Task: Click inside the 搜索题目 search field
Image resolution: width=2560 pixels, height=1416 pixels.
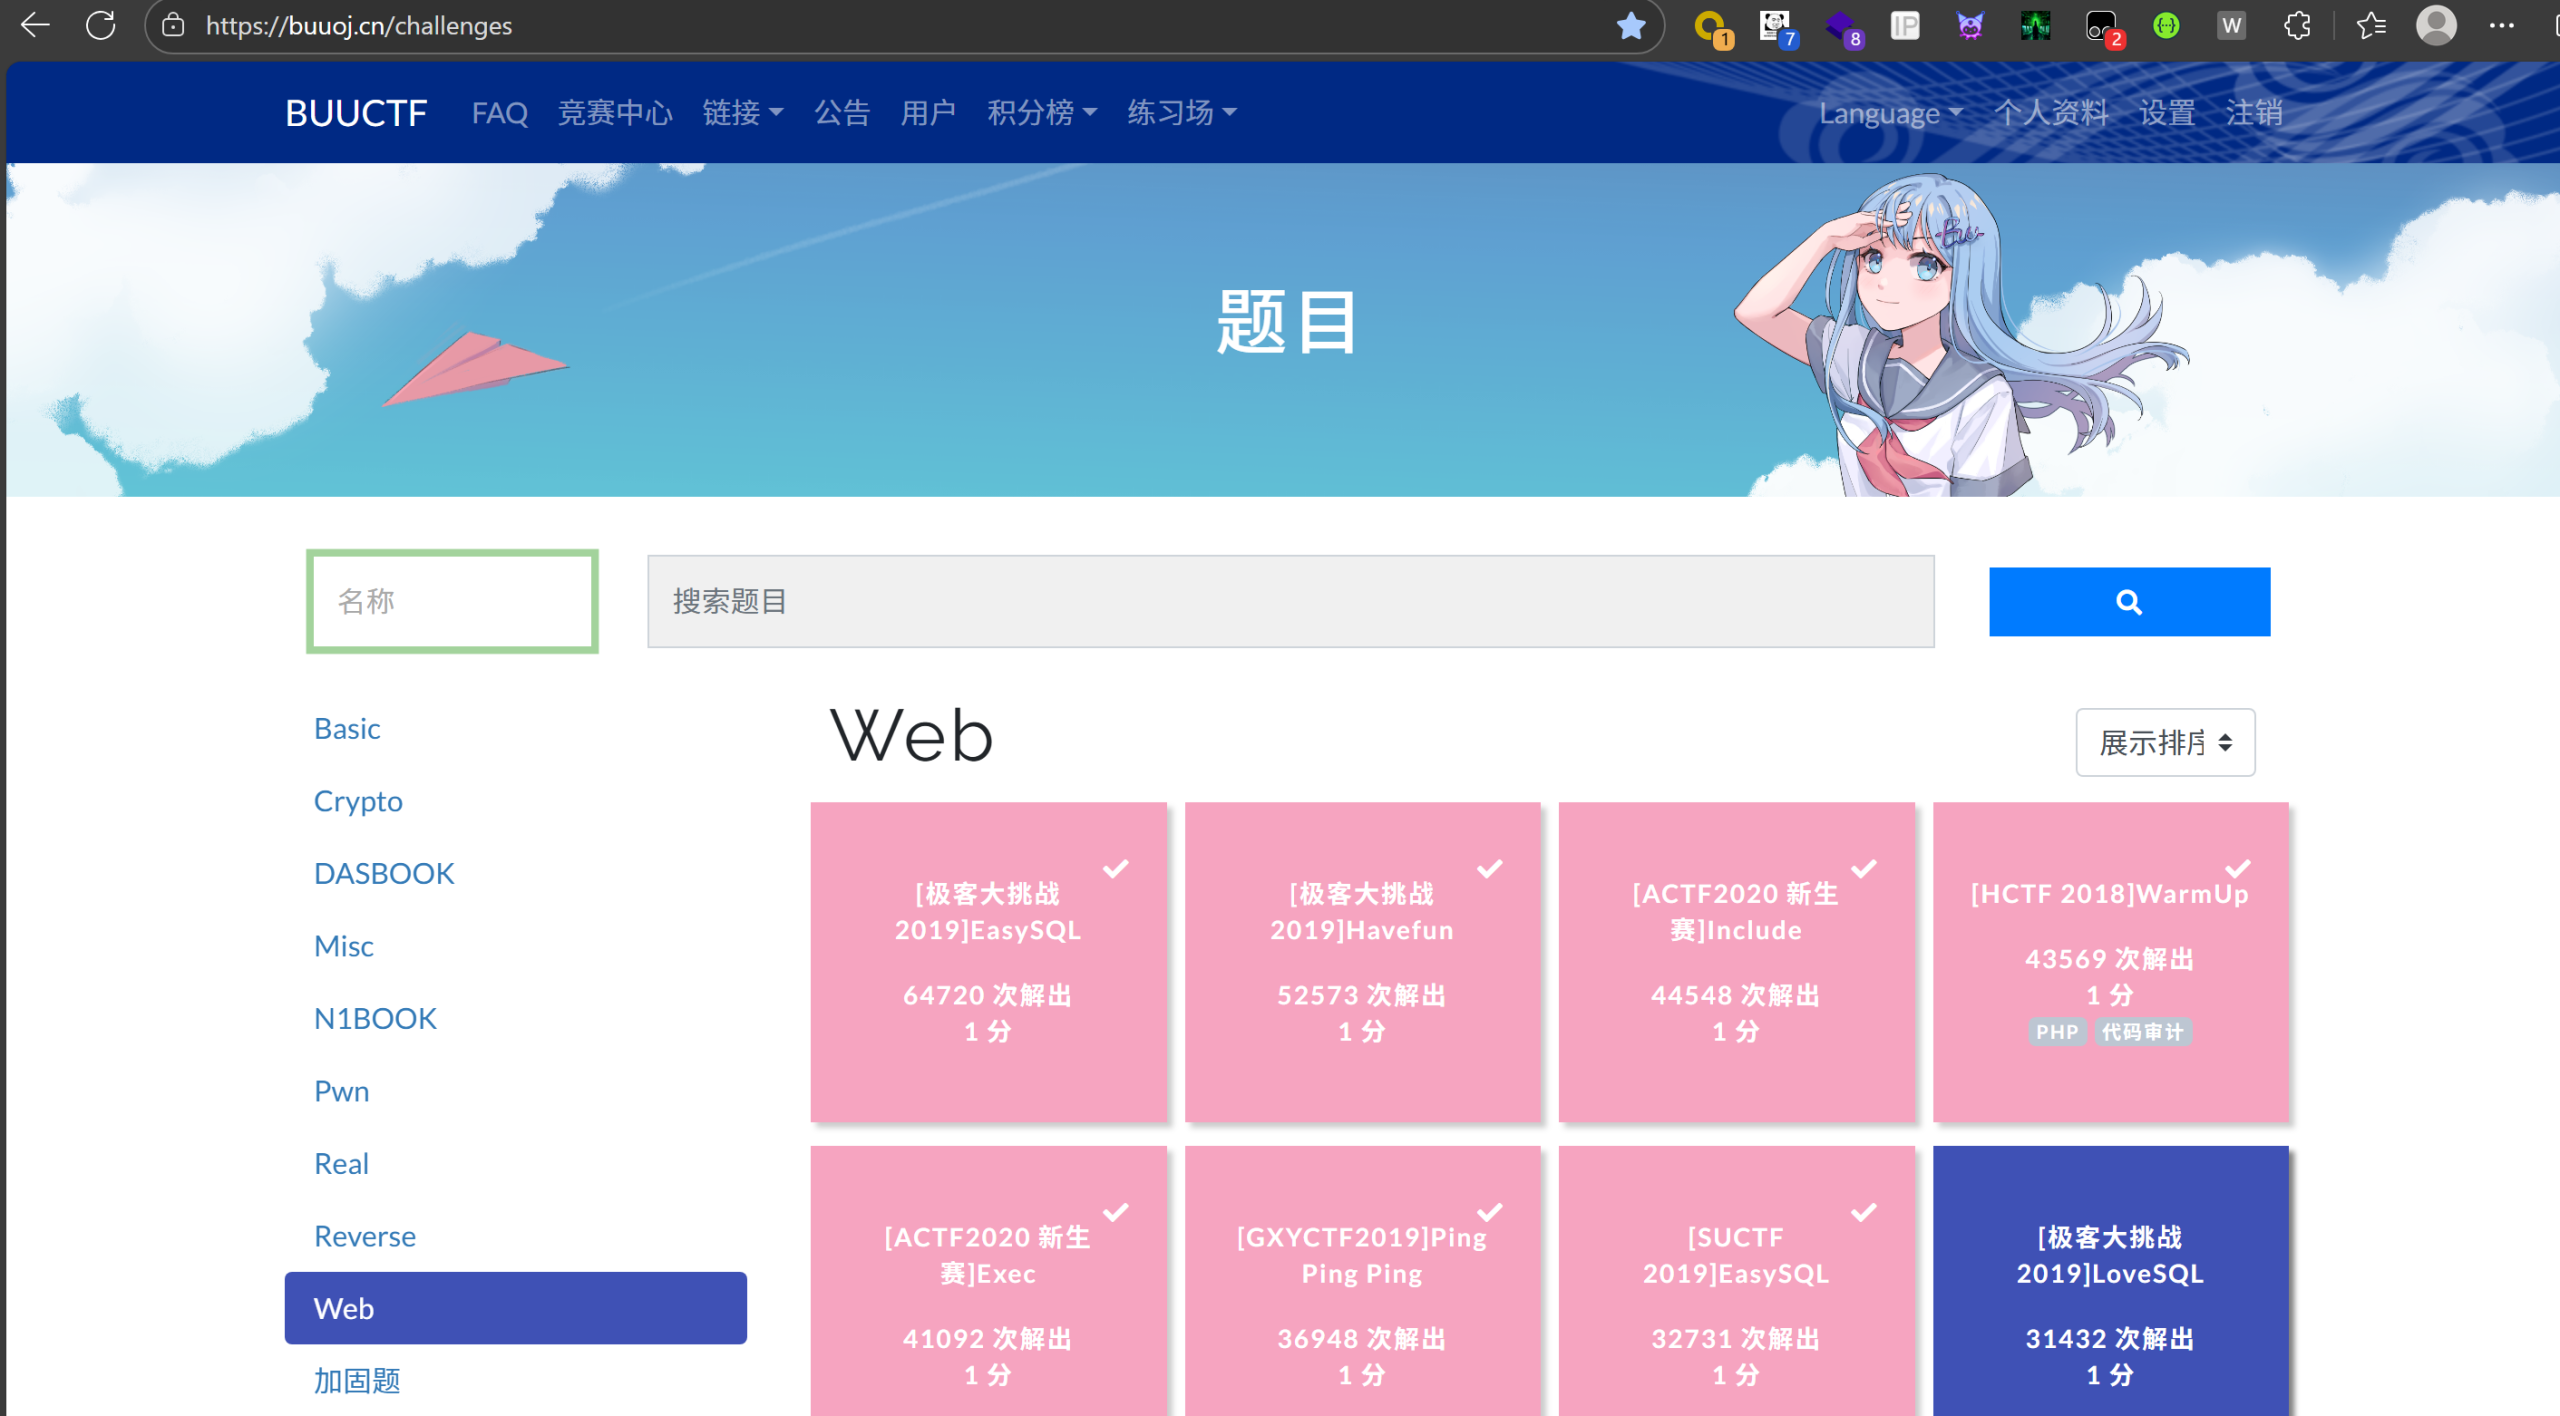Action: point(1290,601)
